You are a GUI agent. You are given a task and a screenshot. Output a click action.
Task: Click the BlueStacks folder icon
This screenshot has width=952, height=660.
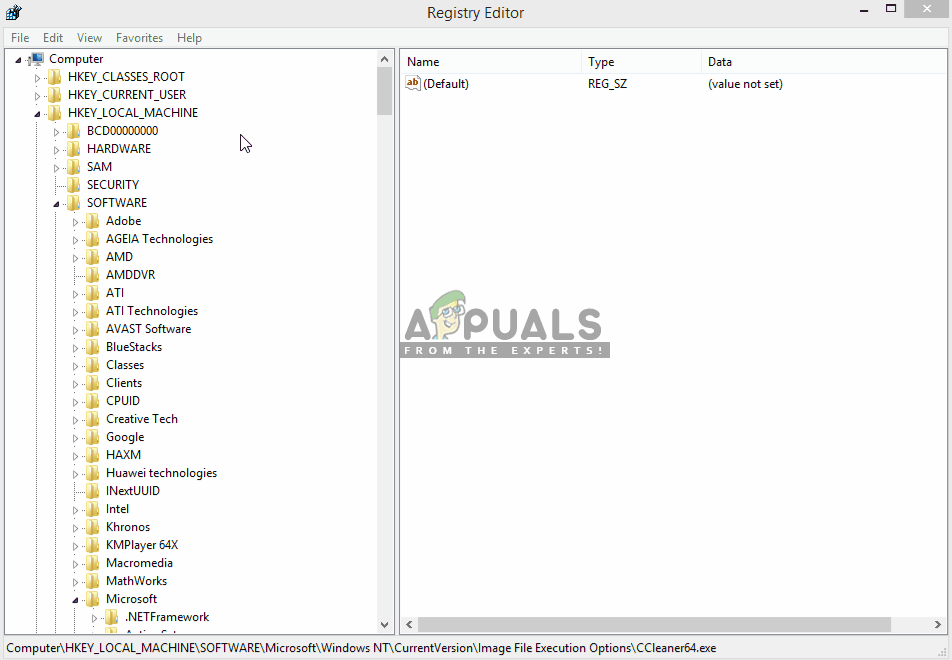pos(92,347)
